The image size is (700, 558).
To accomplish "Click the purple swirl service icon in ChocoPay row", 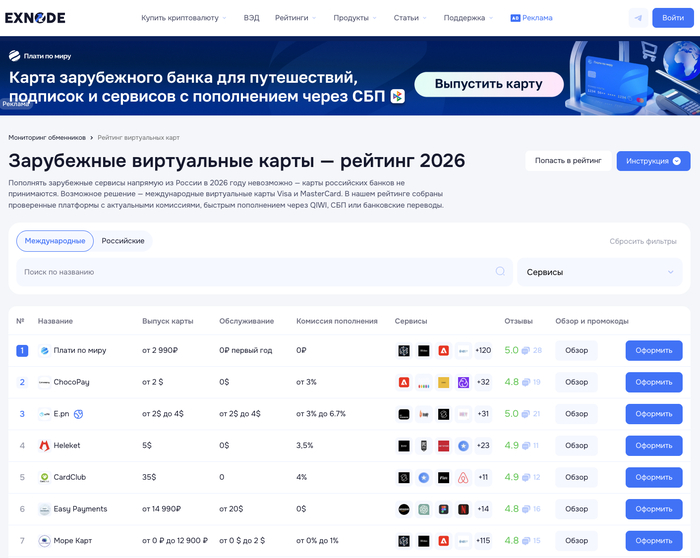I will (463, 382).
